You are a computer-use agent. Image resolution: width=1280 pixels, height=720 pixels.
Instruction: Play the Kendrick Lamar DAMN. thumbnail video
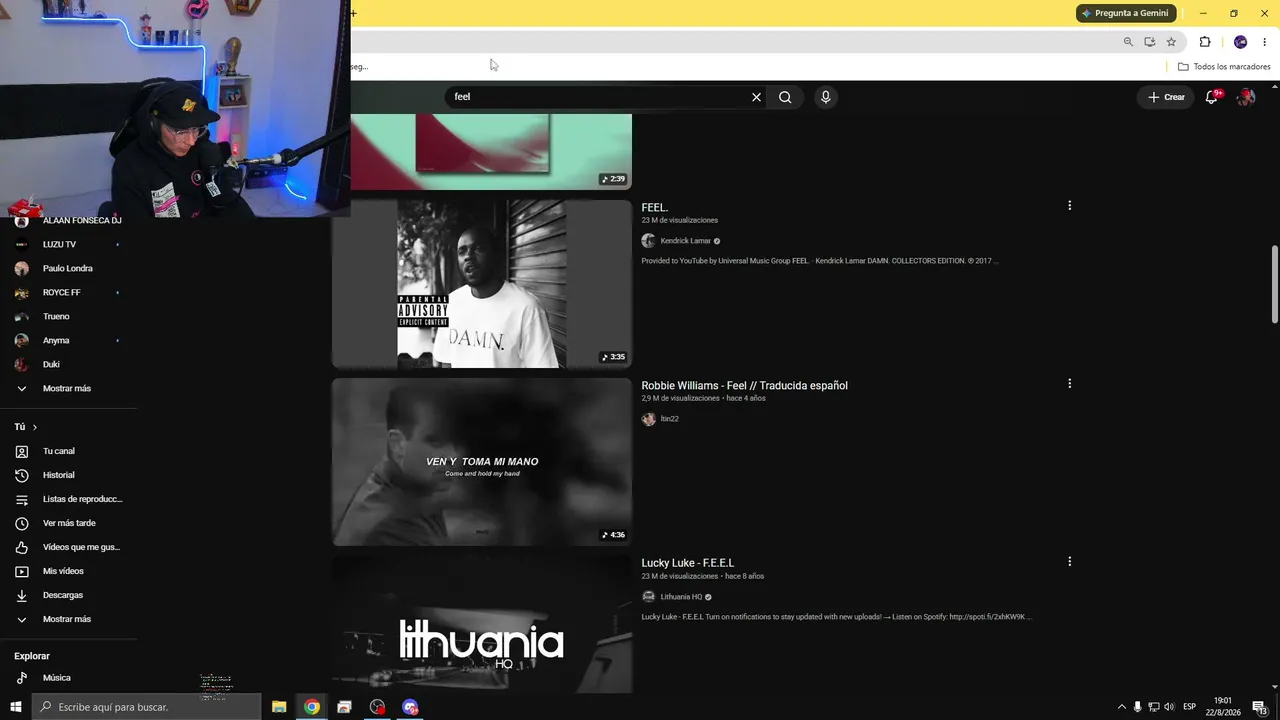click(x=482, y=284)
